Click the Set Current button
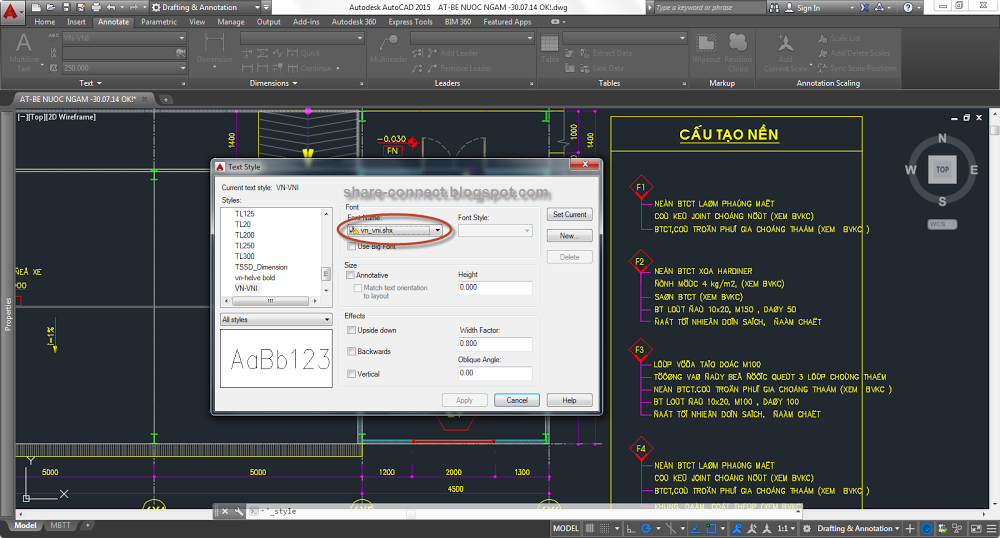 coord(570,214)
